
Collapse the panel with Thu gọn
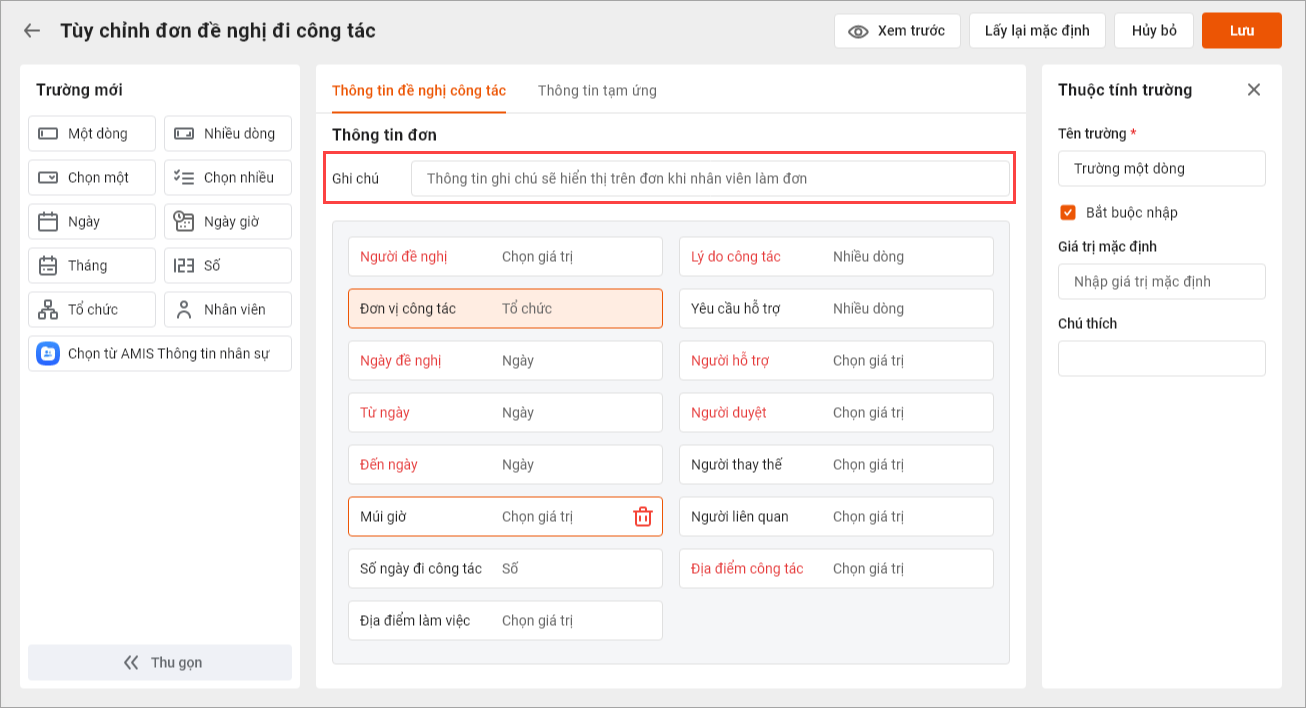pos(160,663)
